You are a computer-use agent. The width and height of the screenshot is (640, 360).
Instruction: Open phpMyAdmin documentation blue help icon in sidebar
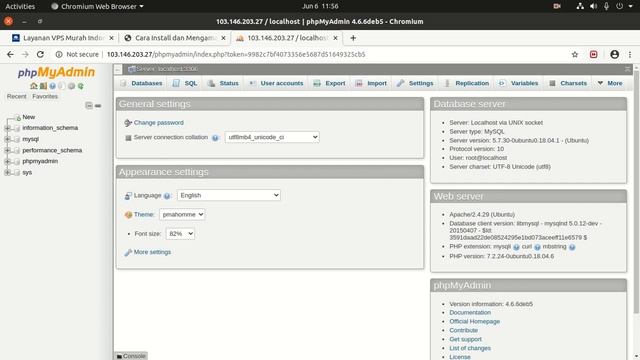click(52, 86)
